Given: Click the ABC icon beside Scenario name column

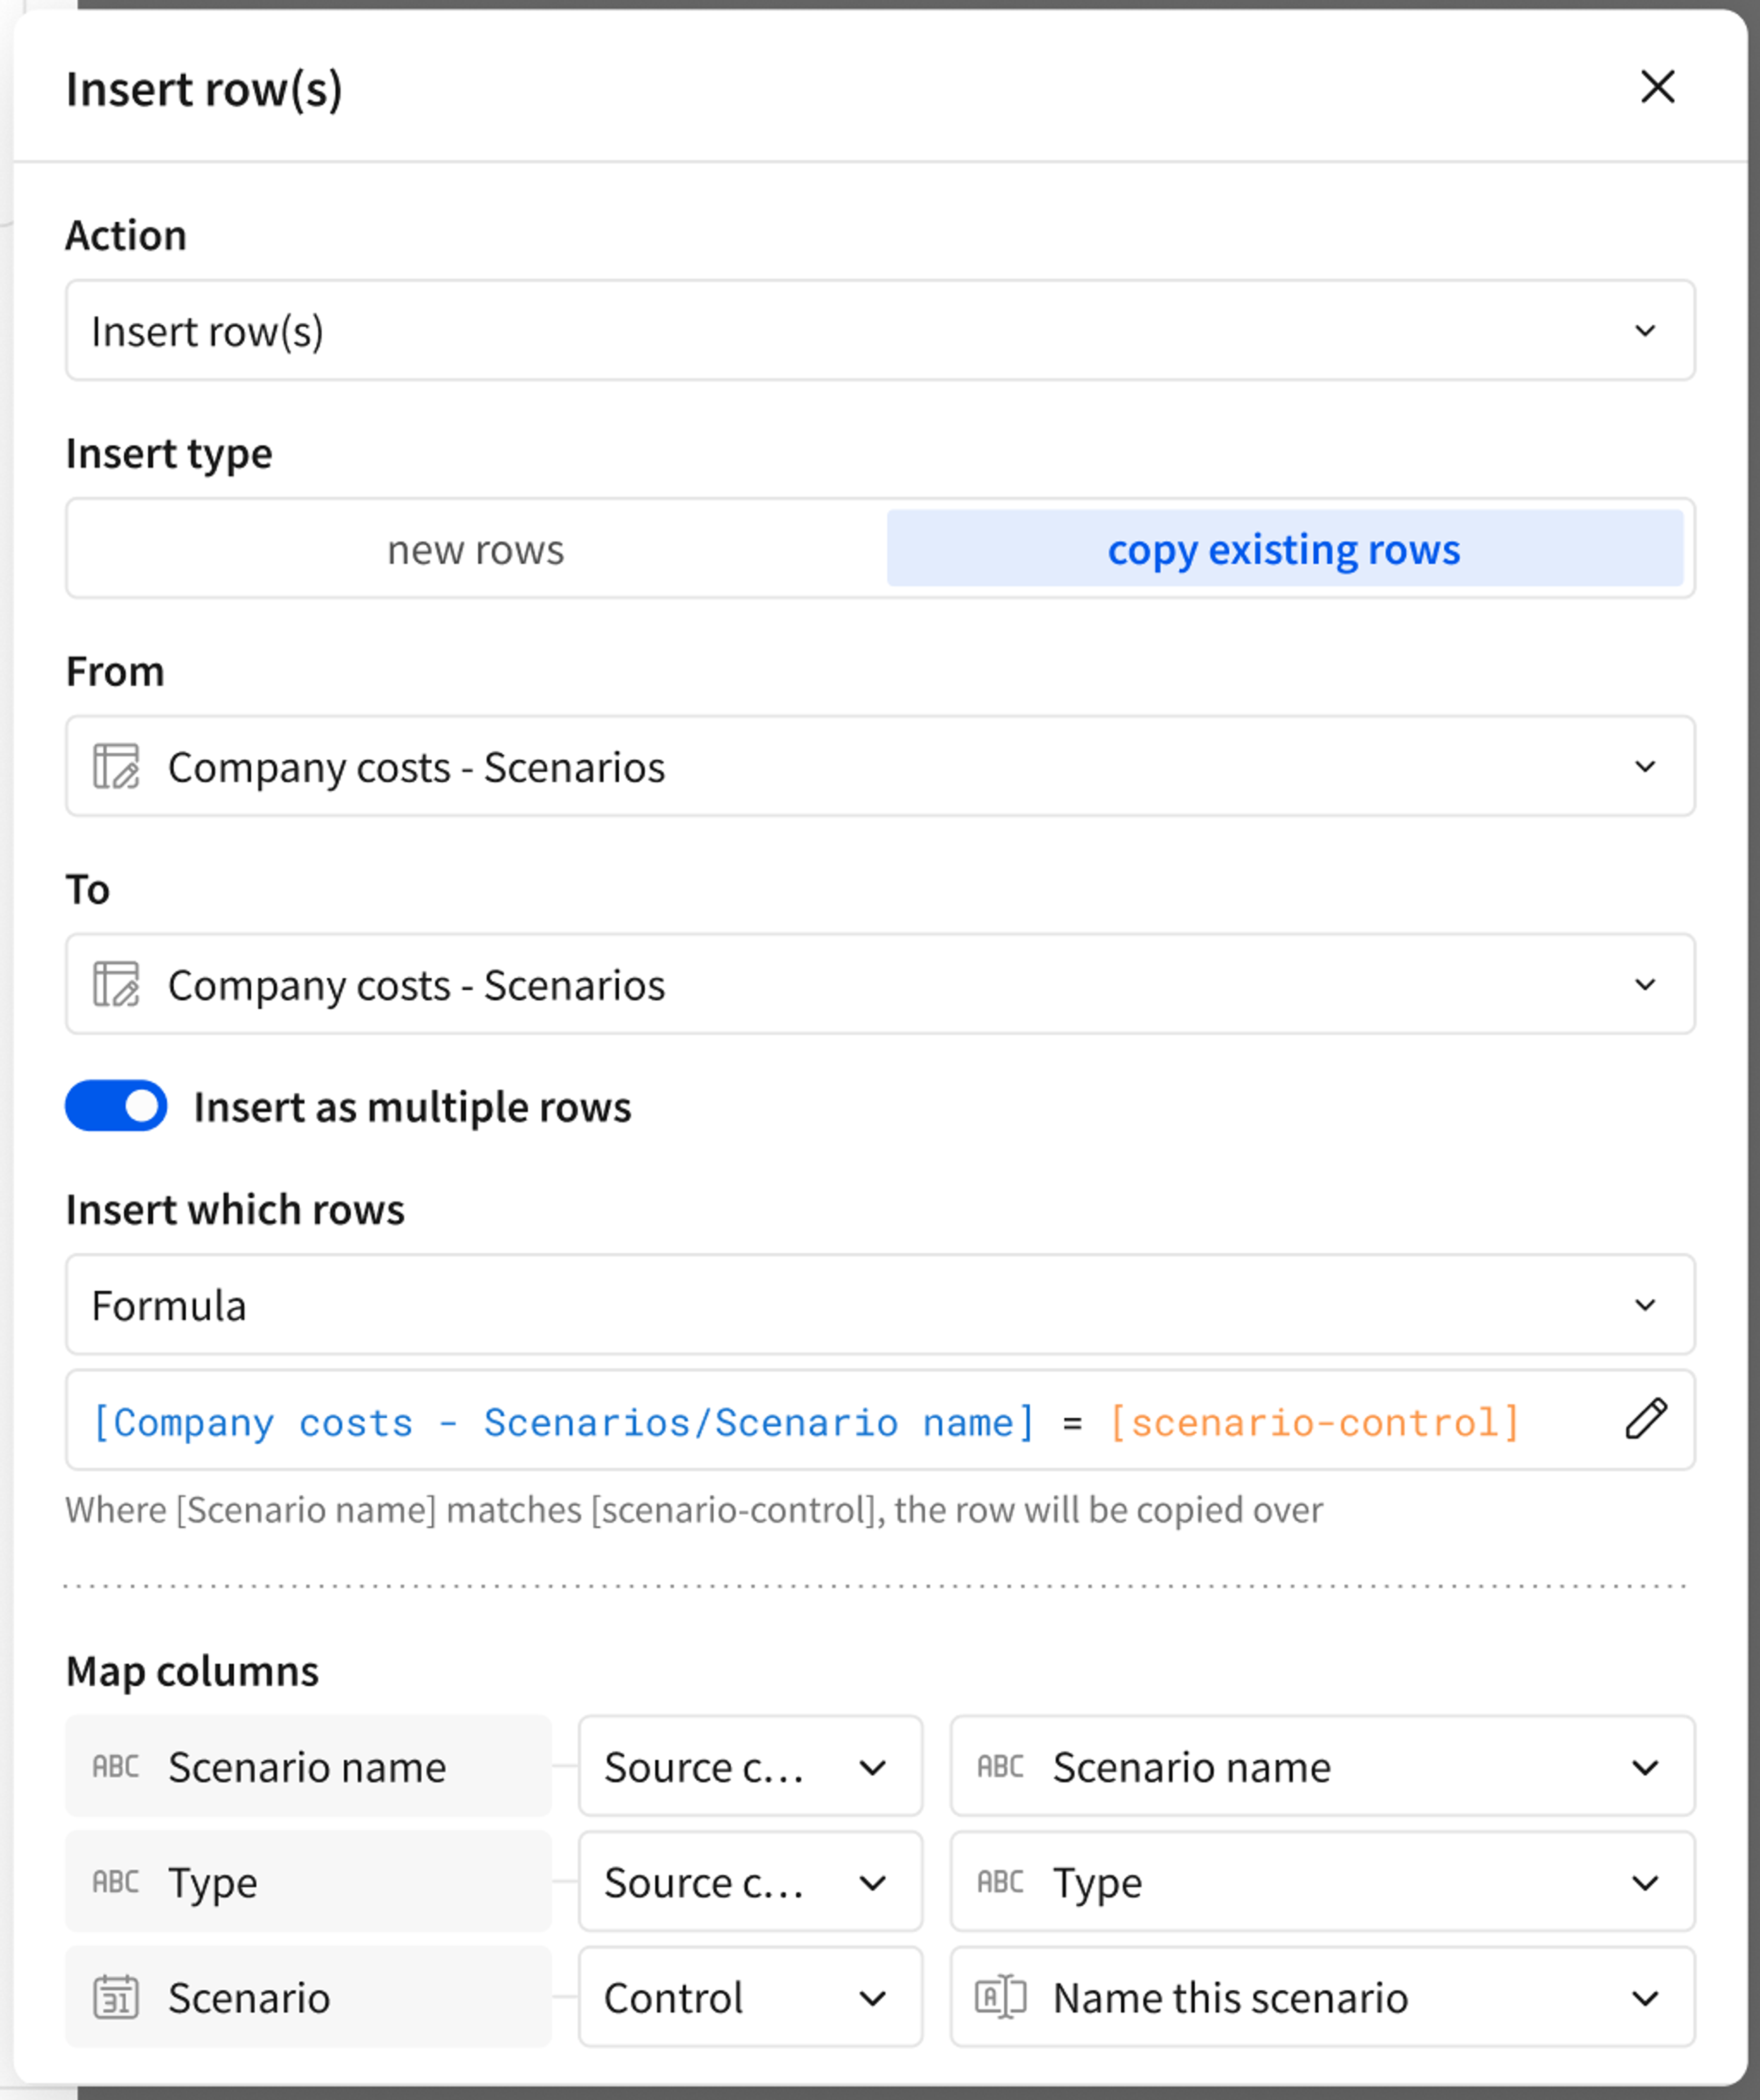Looking at the screenshot, I should click(116, 1767).
